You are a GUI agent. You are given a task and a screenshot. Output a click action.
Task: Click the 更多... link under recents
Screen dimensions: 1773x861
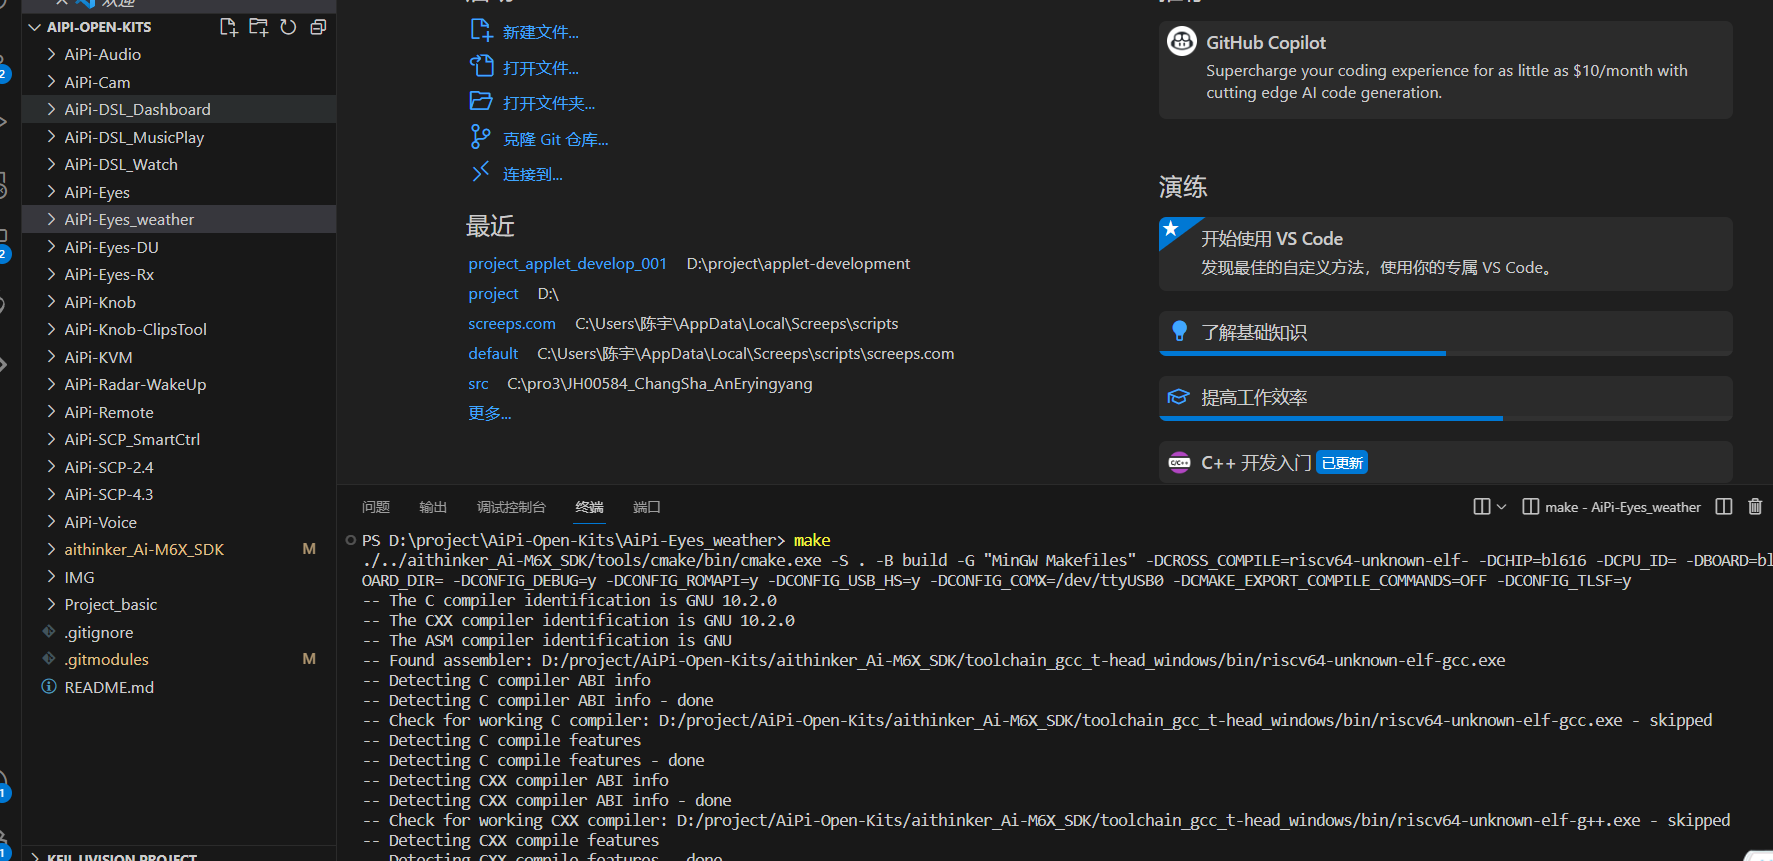pos(490,413)
